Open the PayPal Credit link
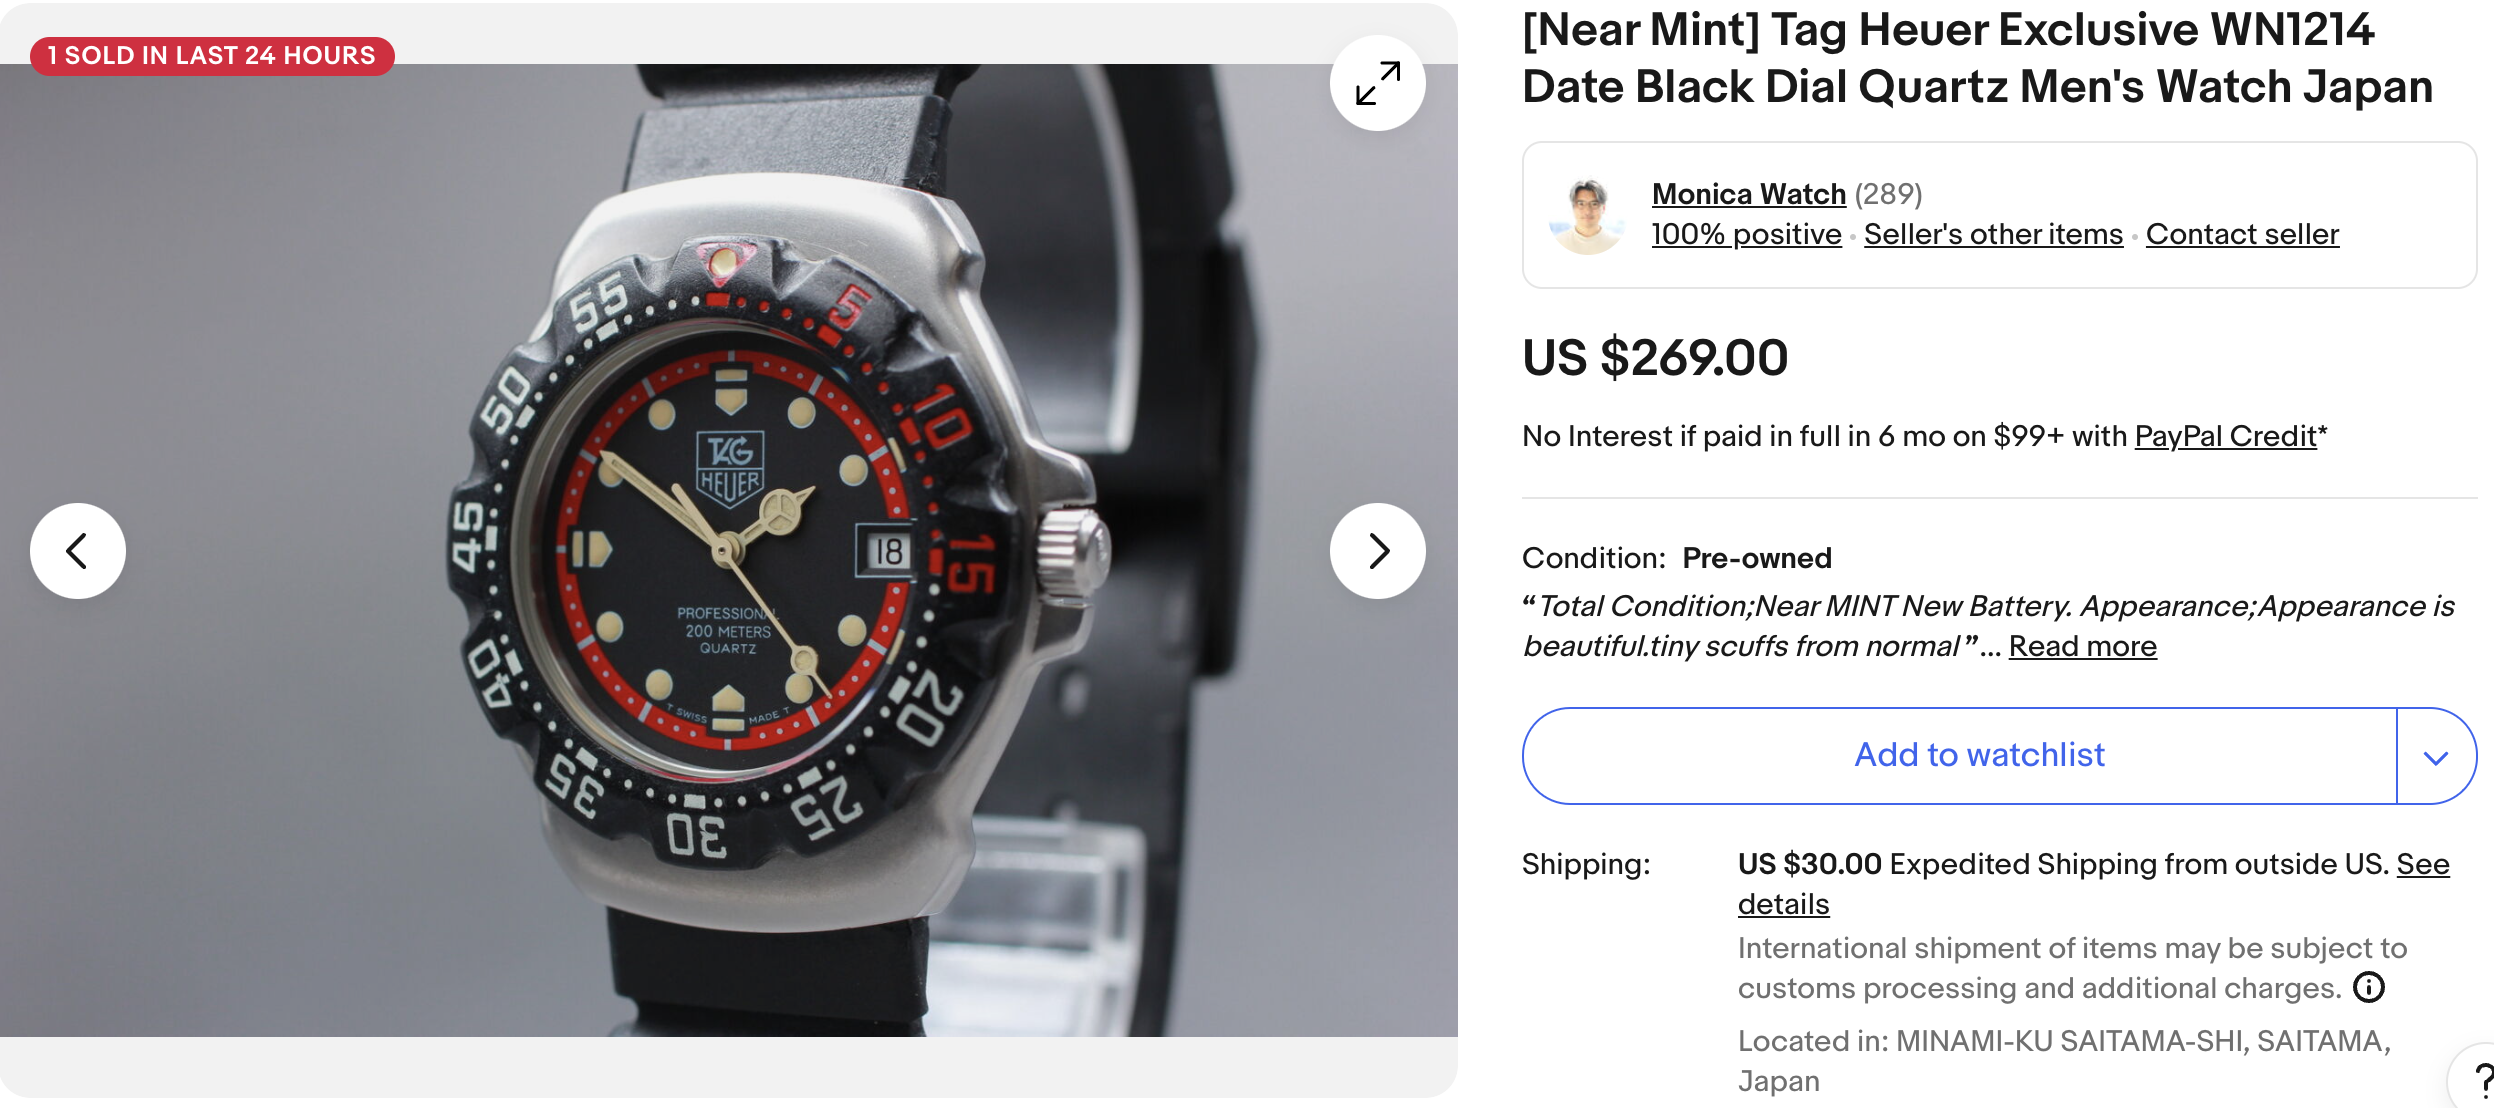The height and width of the screenshot is (1108, 2494). (x=2225, y=436)
